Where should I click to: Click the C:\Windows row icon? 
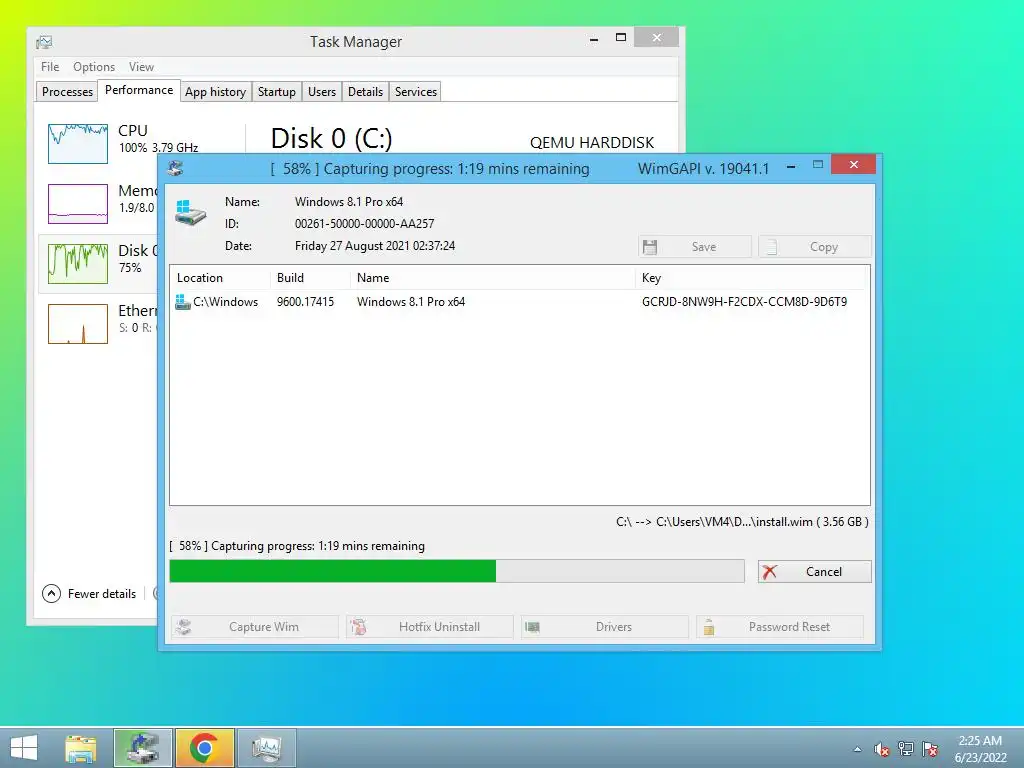point(182,302)
